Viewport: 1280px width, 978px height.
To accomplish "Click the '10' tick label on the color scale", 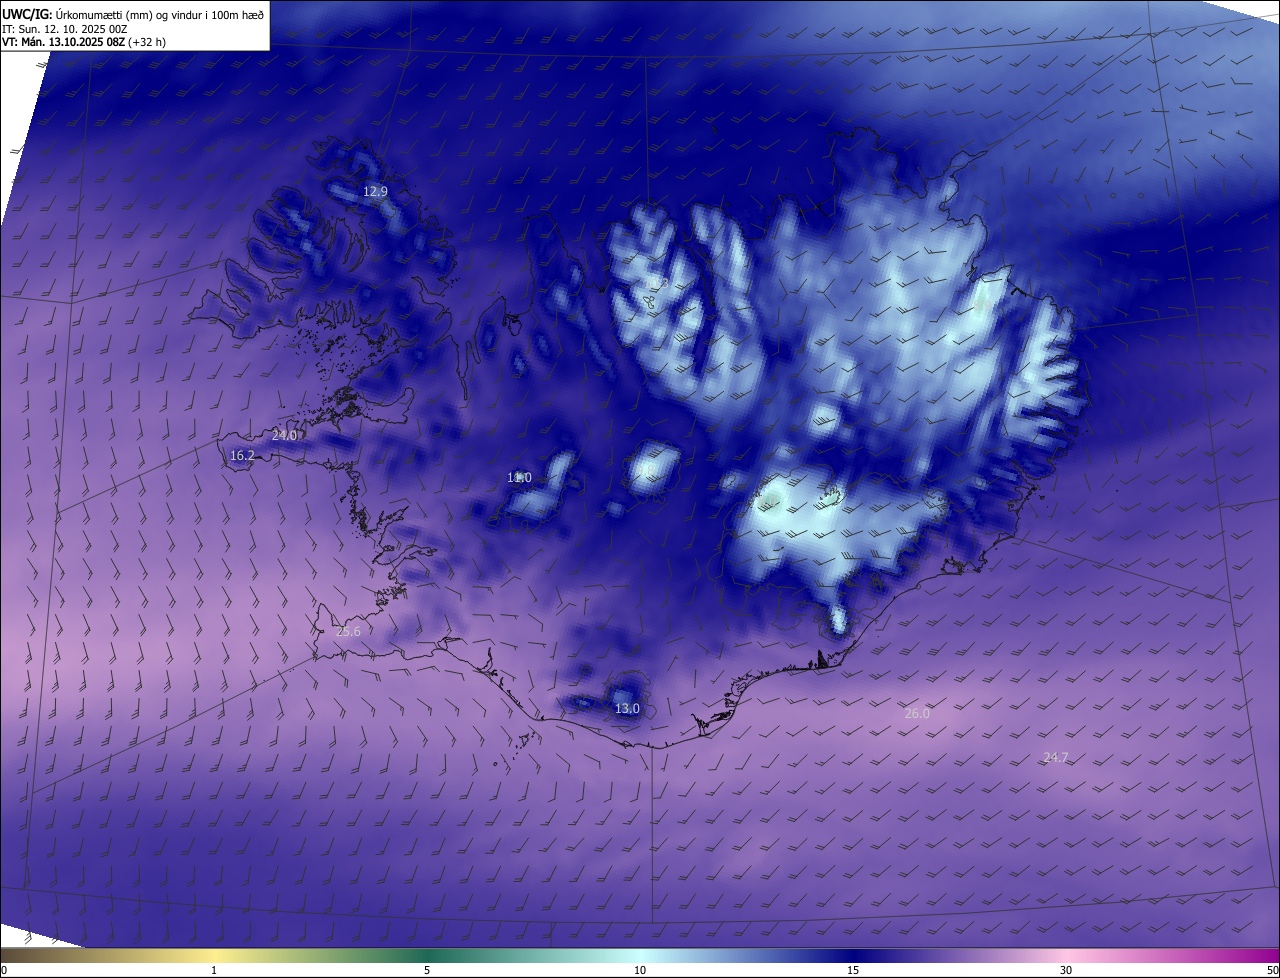I will point(640,970).
